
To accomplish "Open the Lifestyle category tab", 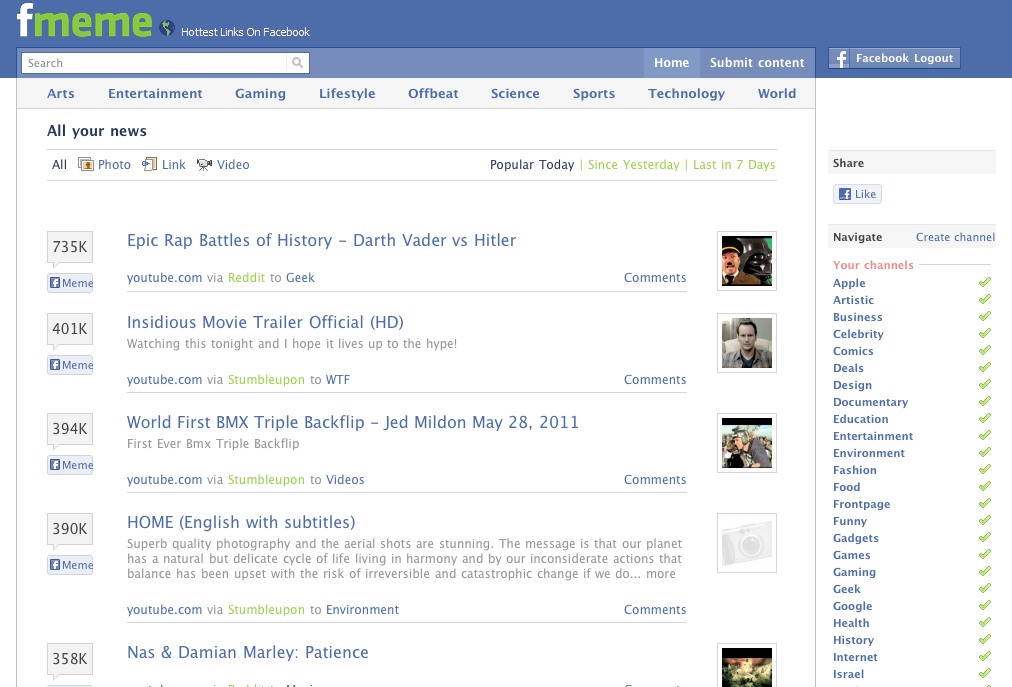I will pos(347,94).
